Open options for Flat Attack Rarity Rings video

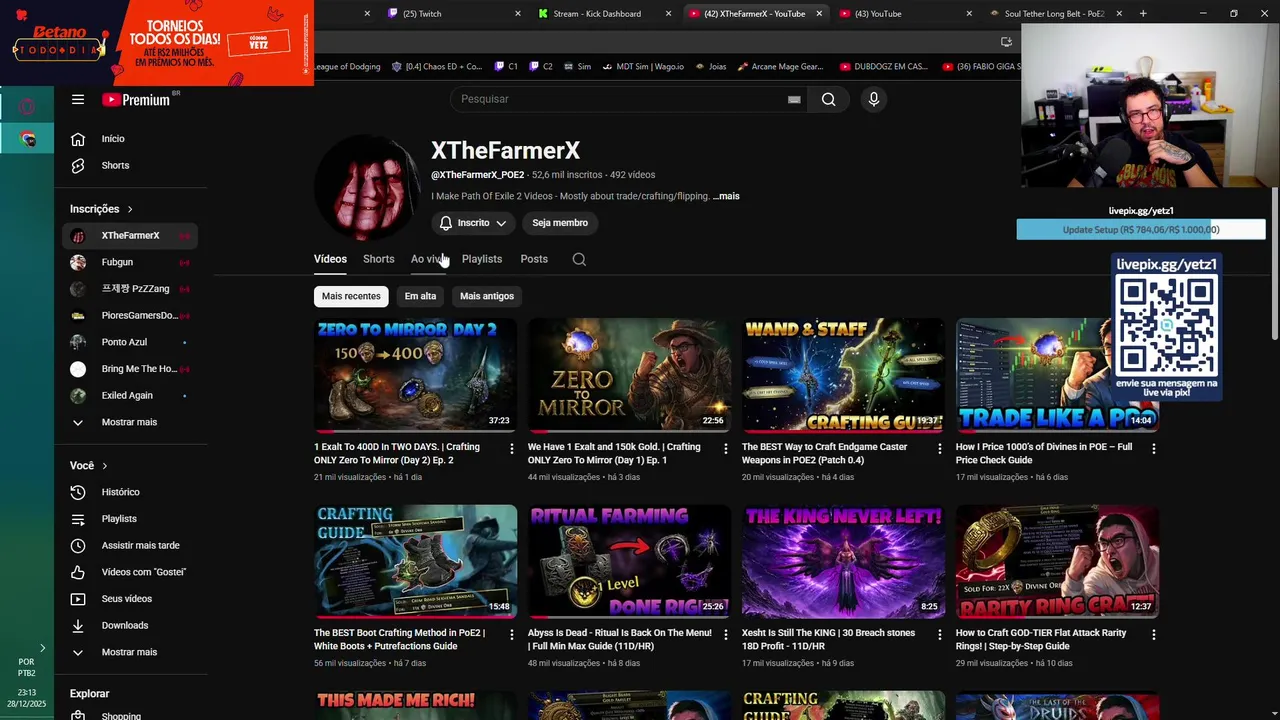pyautogui.click(x=1153, y=635)
